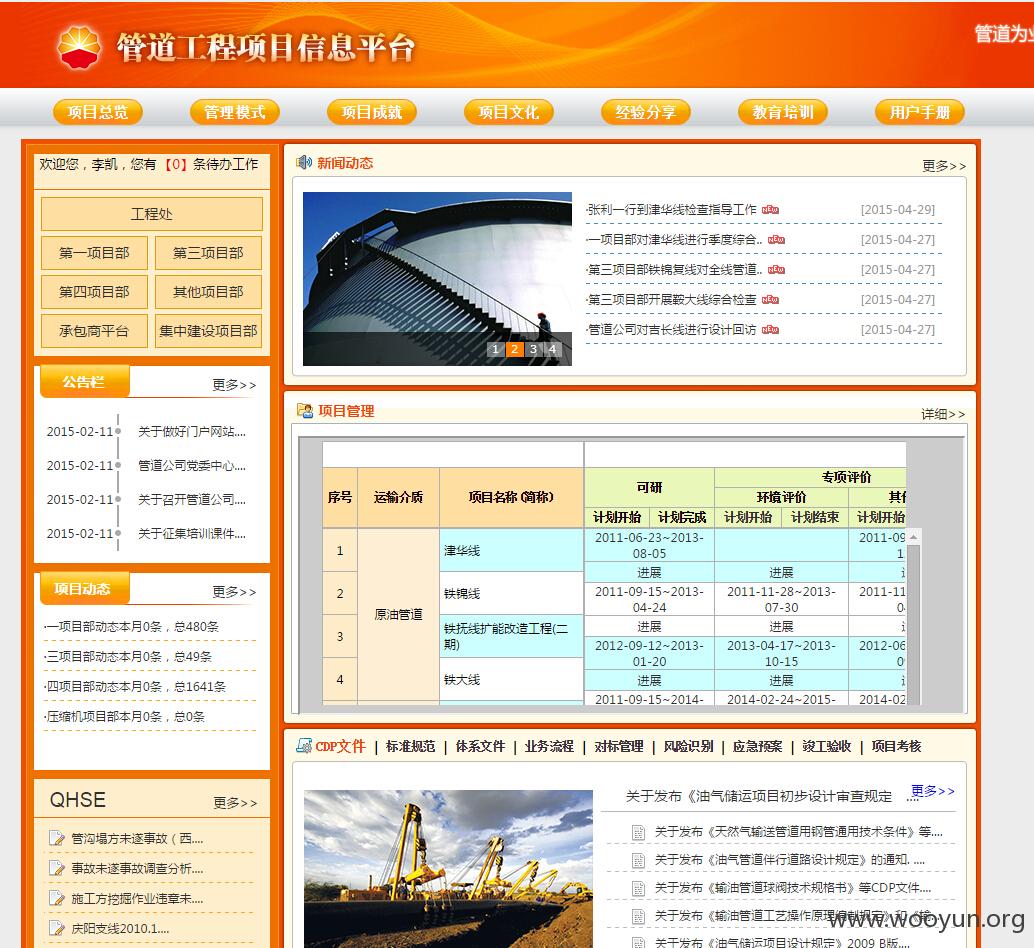Click the 津华线 project name cell
The height and width of the screenshot is (948, 1034).
512,550
